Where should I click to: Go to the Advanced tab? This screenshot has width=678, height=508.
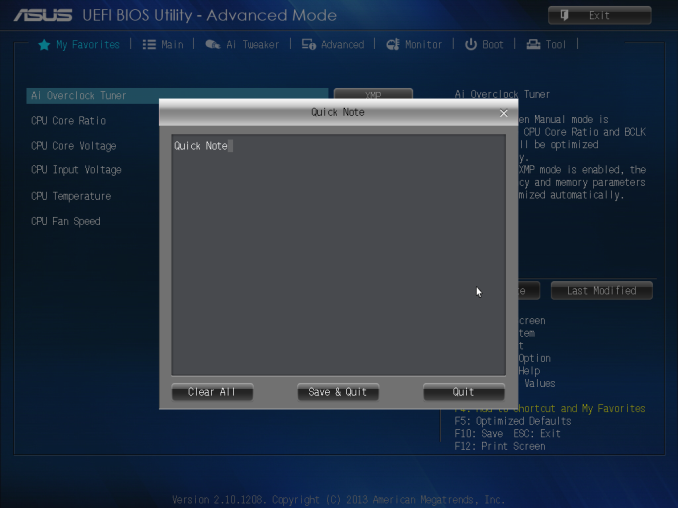click(333, 45)
